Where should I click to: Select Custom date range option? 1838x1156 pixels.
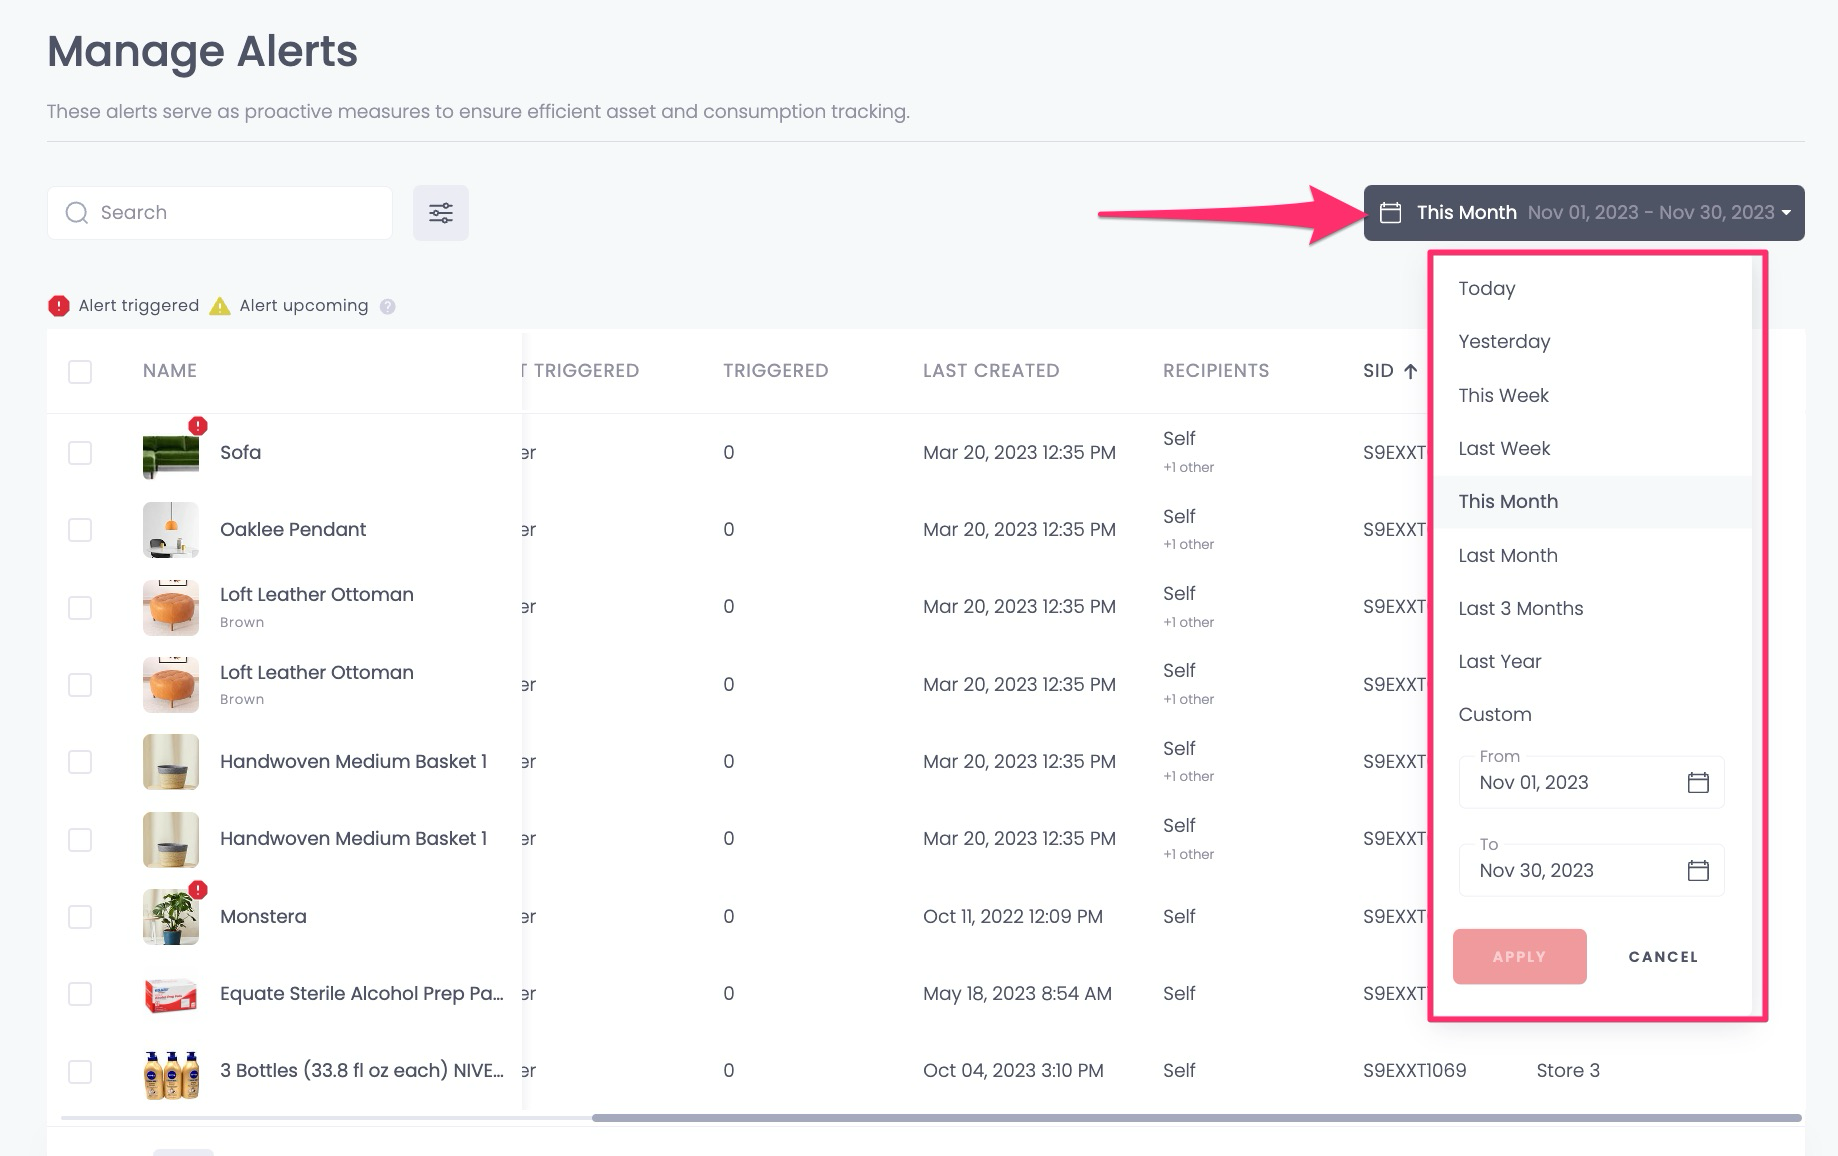[x=1594, y=714]
